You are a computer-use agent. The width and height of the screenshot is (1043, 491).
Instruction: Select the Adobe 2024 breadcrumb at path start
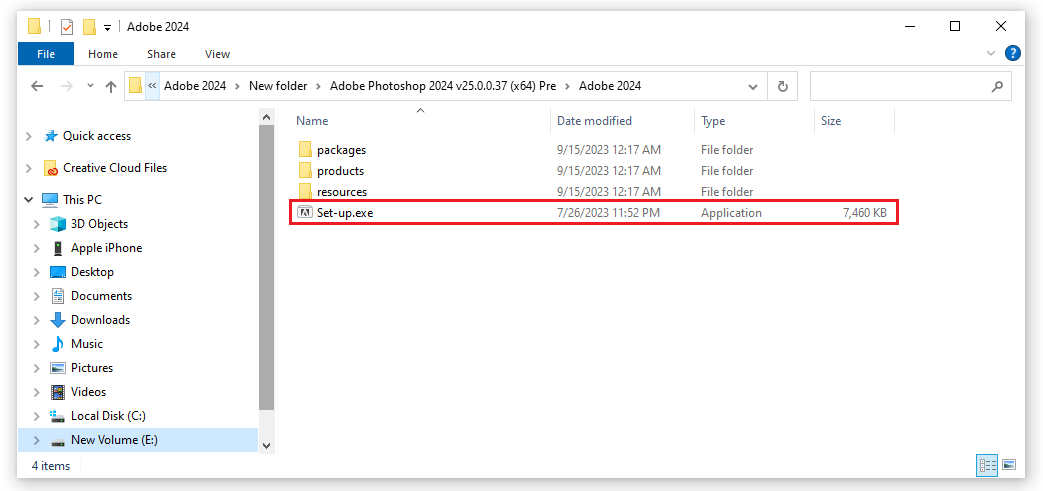[195, 86]
